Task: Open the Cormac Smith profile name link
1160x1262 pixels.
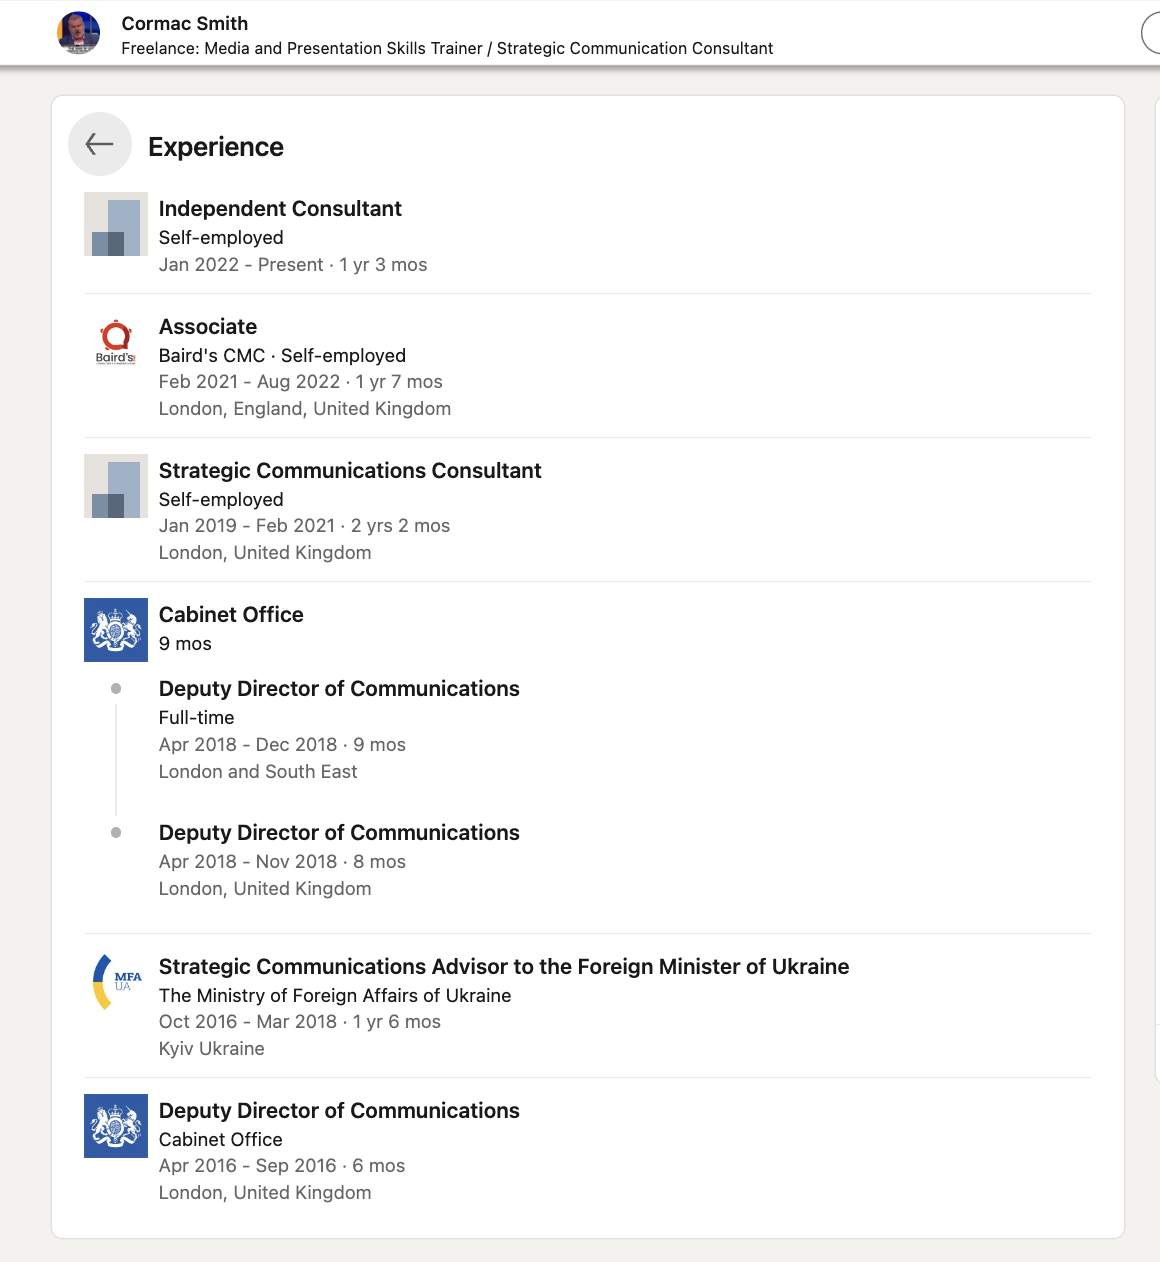Action: tap(185, 23)
